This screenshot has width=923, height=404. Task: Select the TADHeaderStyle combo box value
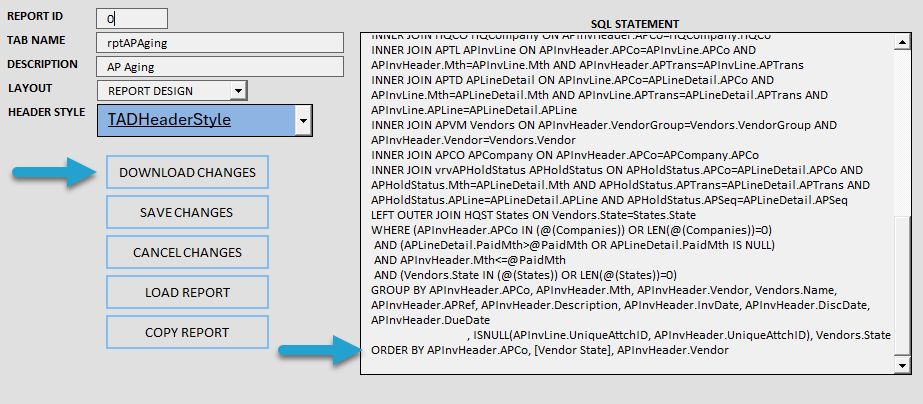[197, 121]
